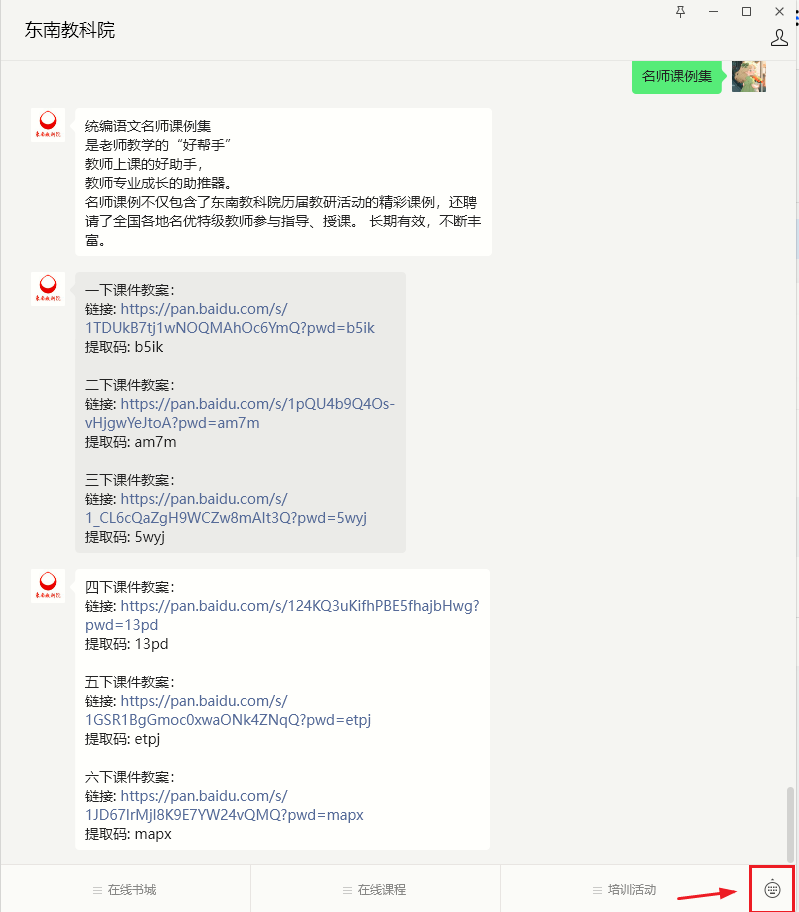Minimize the chat window
Image resolution: width=799 pixels, height=912 pixels.
pos(714,12)
